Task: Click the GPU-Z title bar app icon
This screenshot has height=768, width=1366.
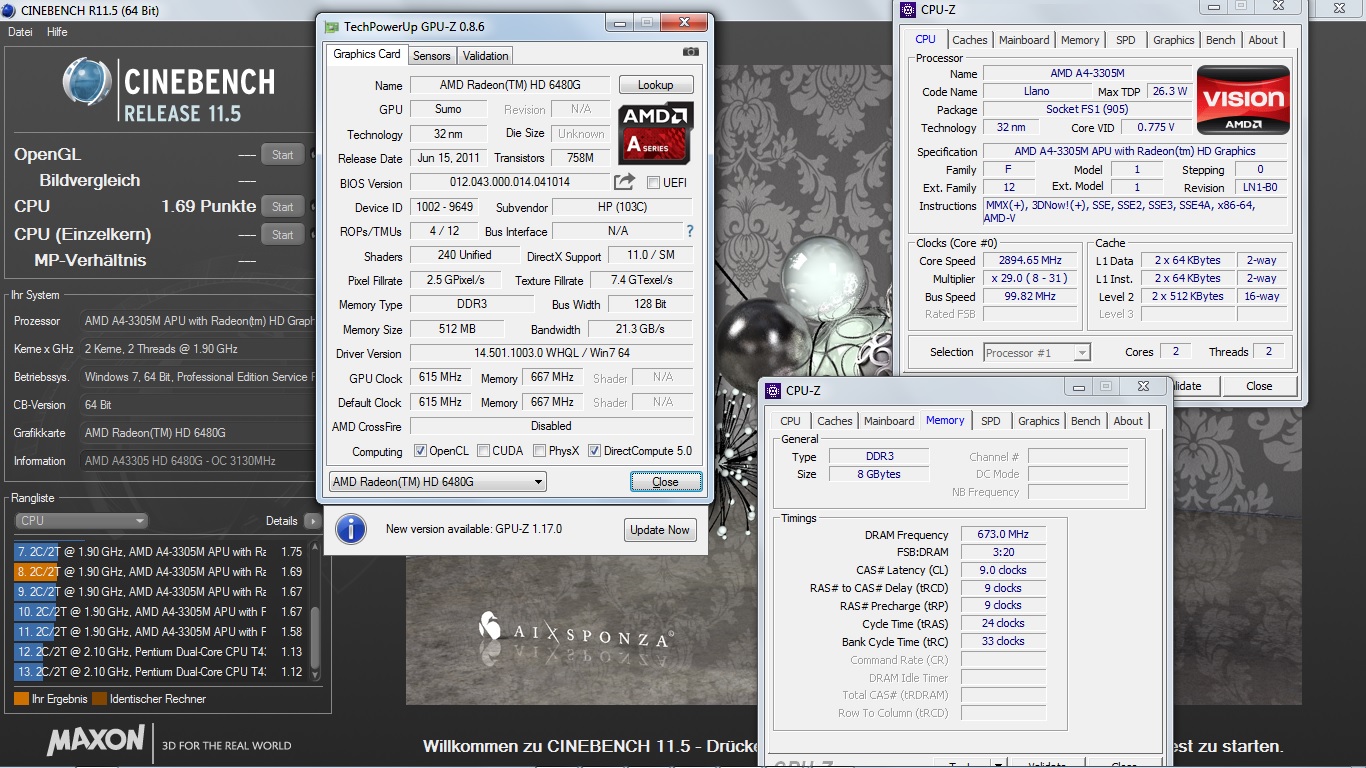Action: [x=330, y=26]
